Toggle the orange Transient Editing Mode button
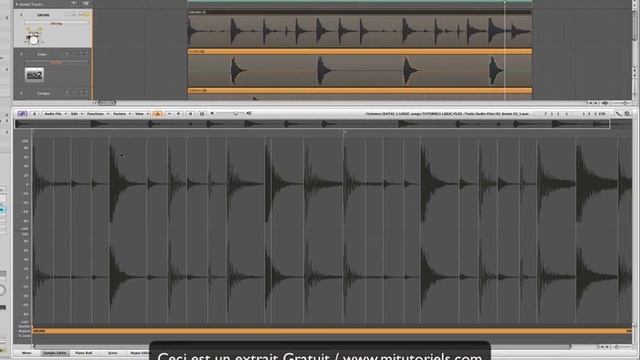640x360 pixels. point(158,114)
